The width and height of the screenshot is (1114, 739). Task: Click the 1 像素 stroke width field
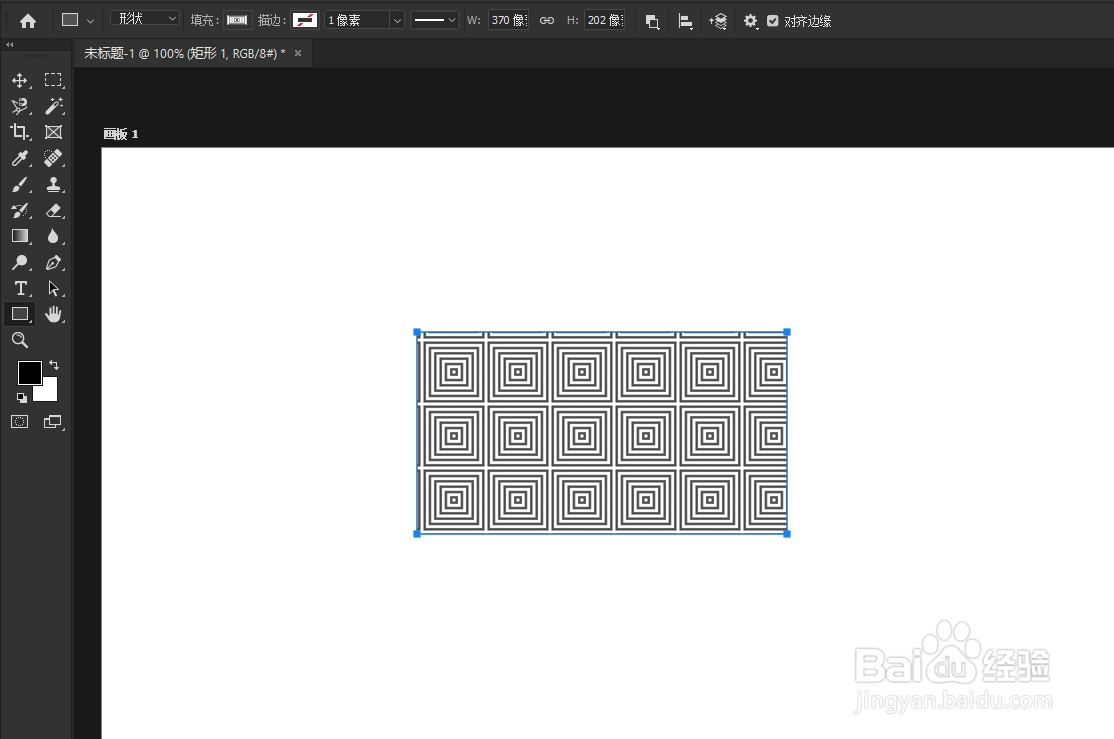click(x=358, y=21)
